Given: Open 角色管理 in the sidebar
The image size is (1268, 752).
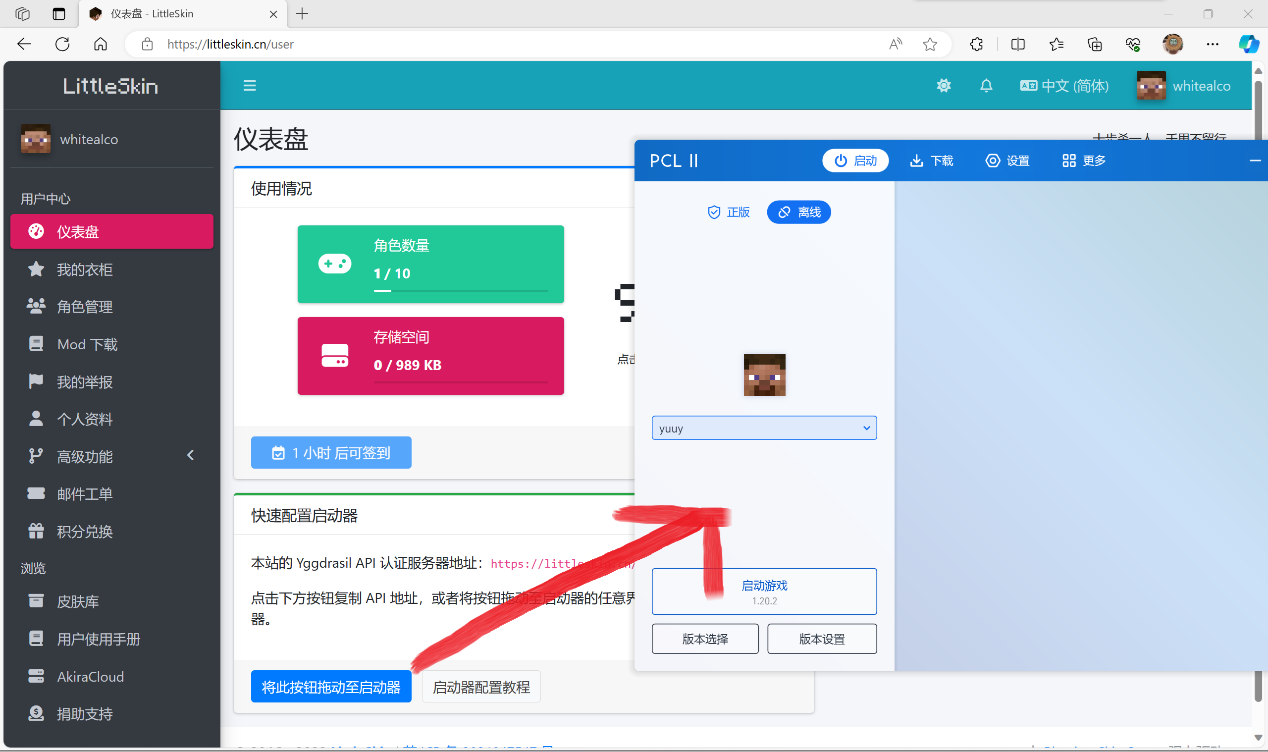Looking at the screenshot, I should 112,307.
